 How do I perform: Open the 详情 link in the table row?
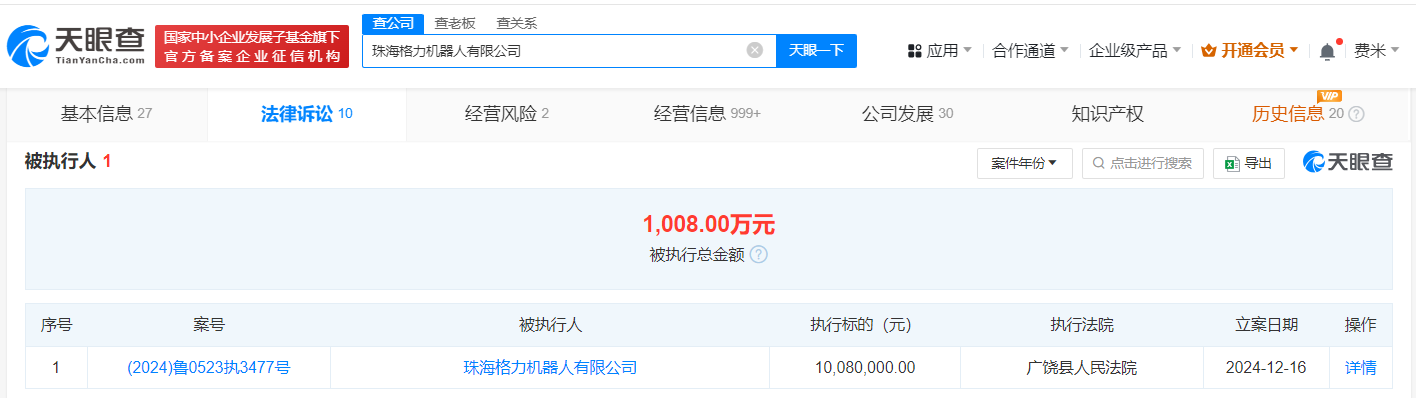(1360, 368)
